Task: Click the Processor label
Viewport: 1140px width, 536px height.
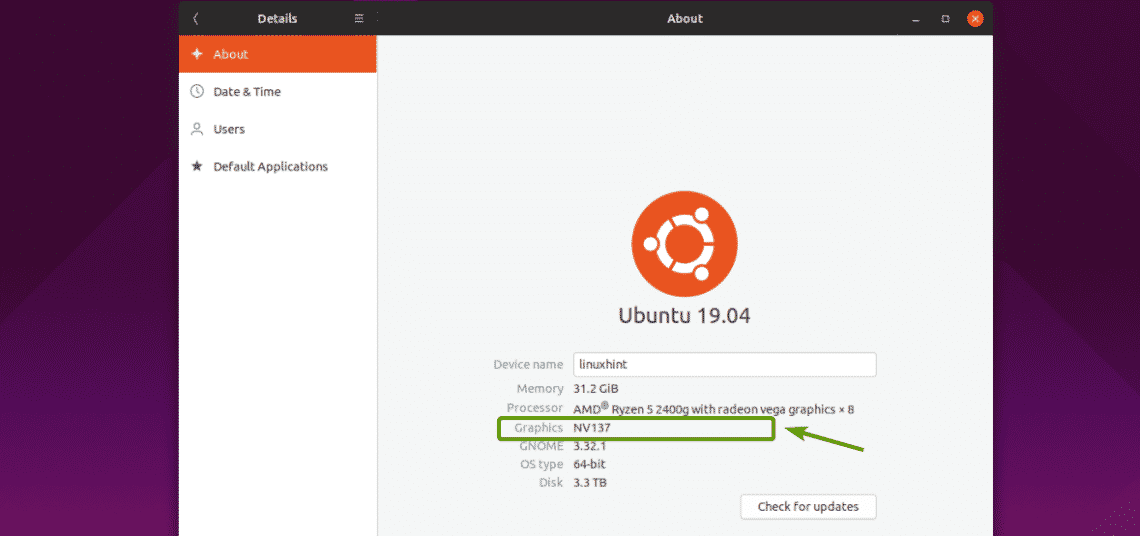Action: pos(535,409)
